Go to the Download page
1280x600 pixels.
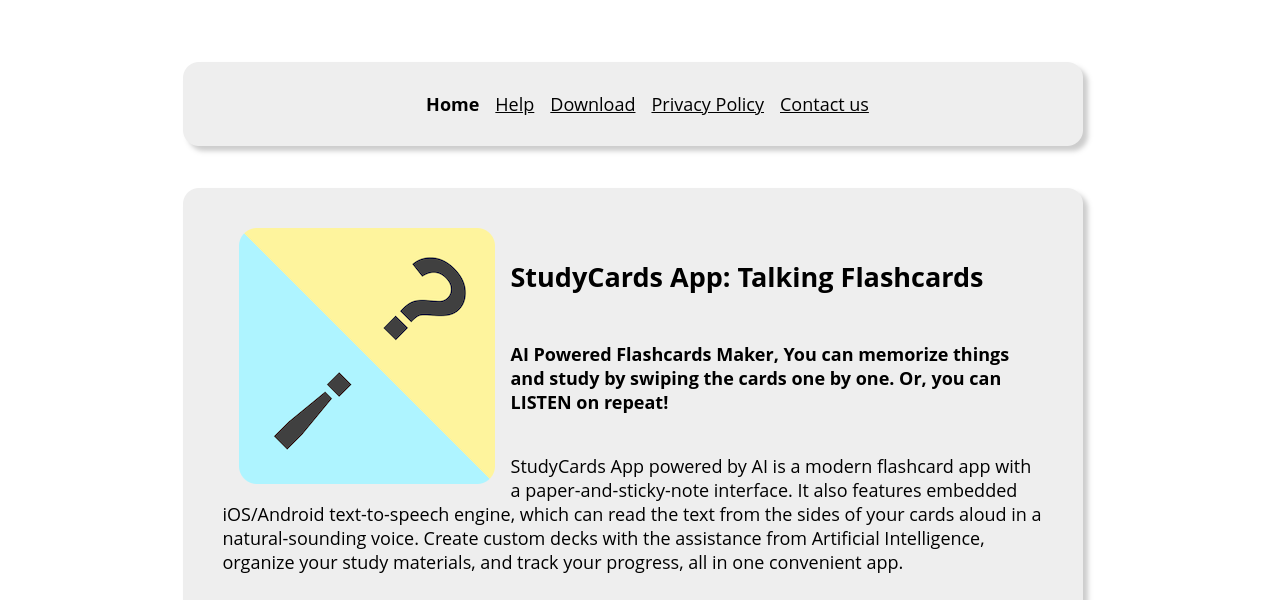(592, 104)
